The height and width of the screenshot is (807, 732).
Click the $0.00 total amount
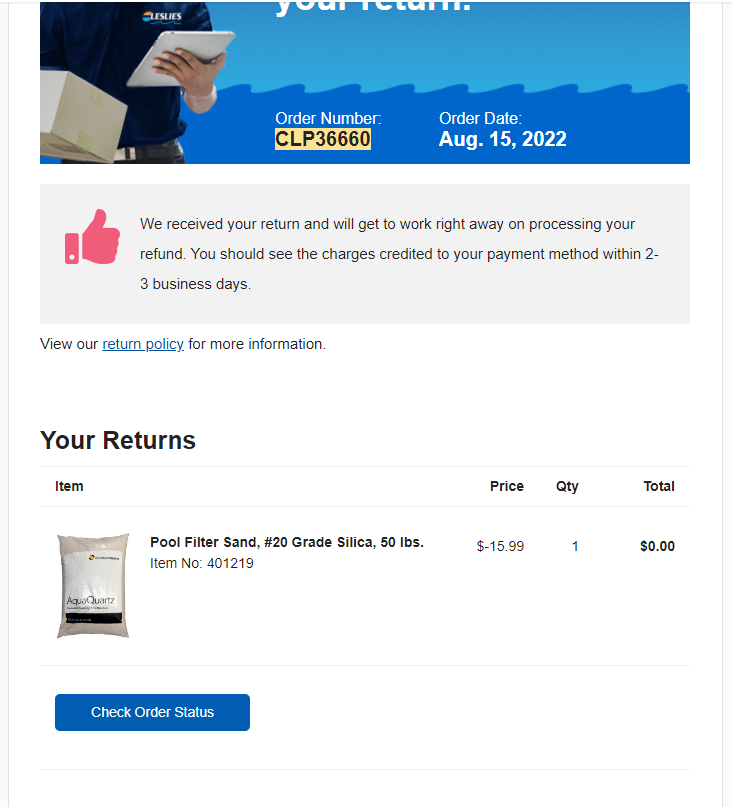click(x=657, y=547)
